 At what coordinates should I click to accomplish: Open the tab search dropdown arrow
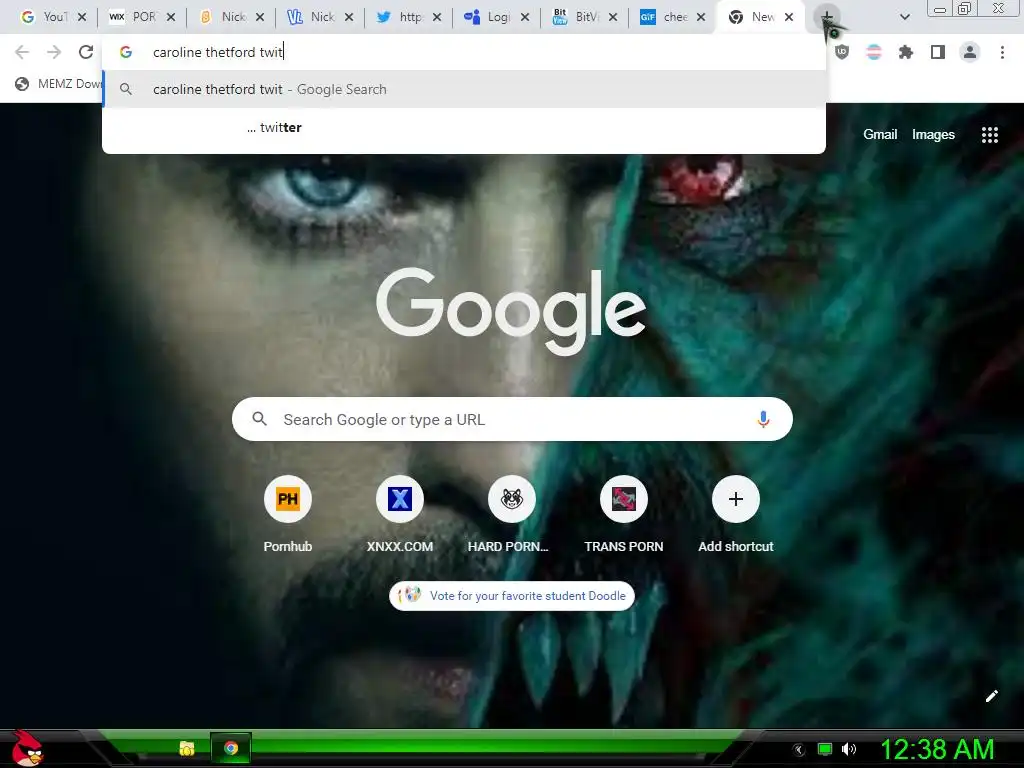pos(904,17)
